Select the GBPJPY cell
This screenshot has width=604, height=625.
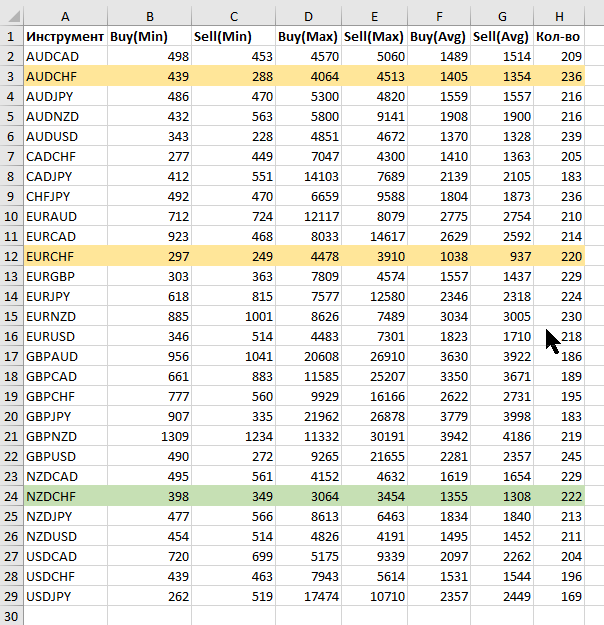pyautogui.click(x=65, y=416)
